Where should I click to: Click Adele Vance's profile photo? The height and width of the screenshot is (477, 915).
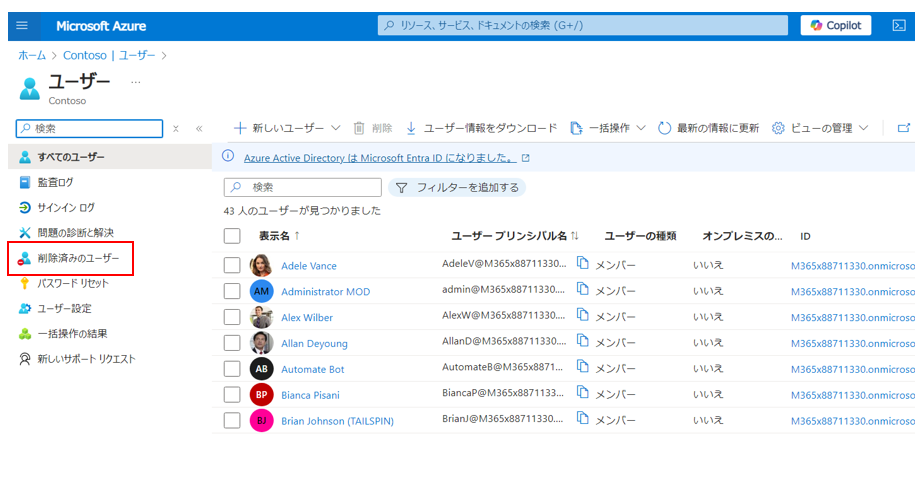pyautogui.click(x=261, y=265)
